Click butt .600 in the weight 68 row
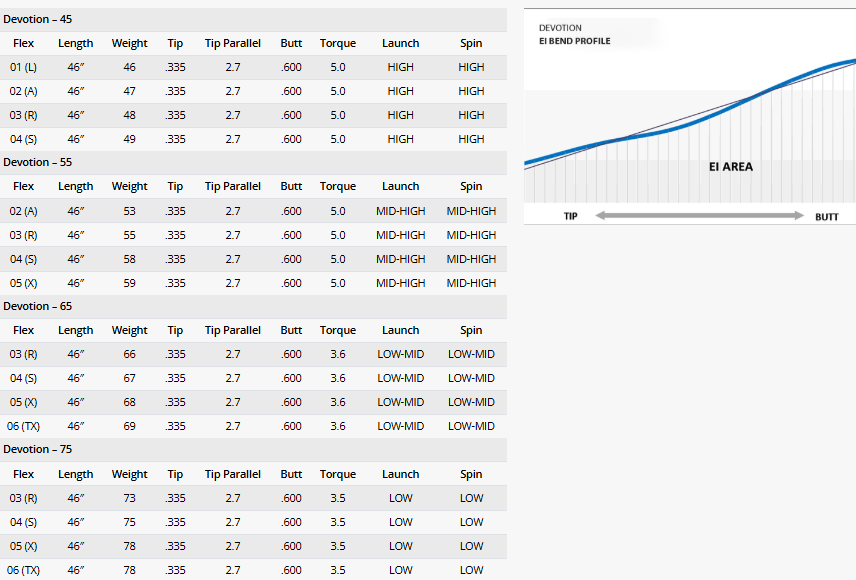Viewport: 856px width, 580px height. pyautogui.click(x=292, y=402)
